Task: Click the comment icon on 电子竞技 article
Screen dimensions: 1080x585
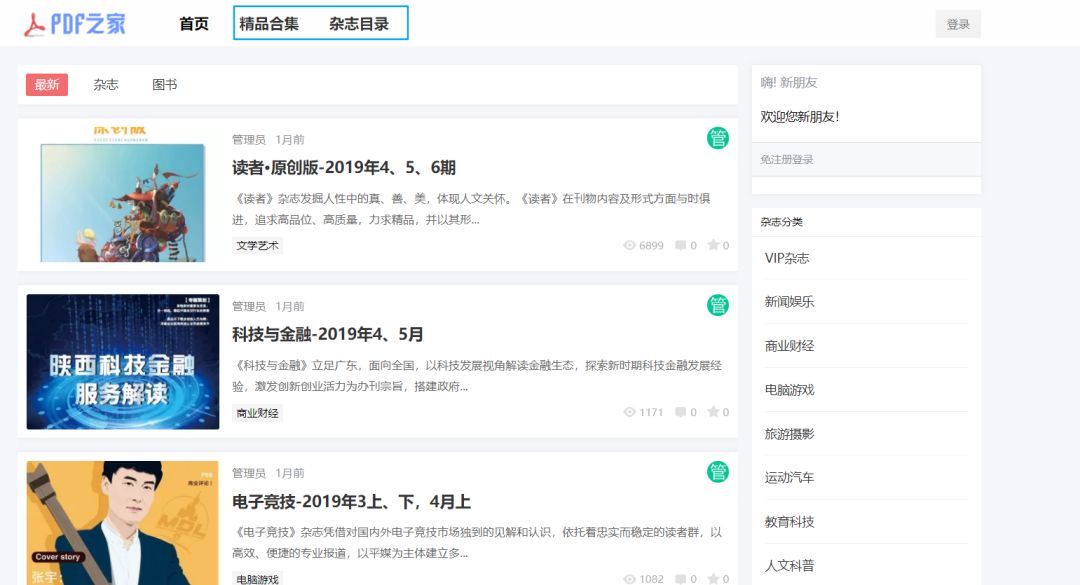Action: pyautogui.click(x=682, y=577)
